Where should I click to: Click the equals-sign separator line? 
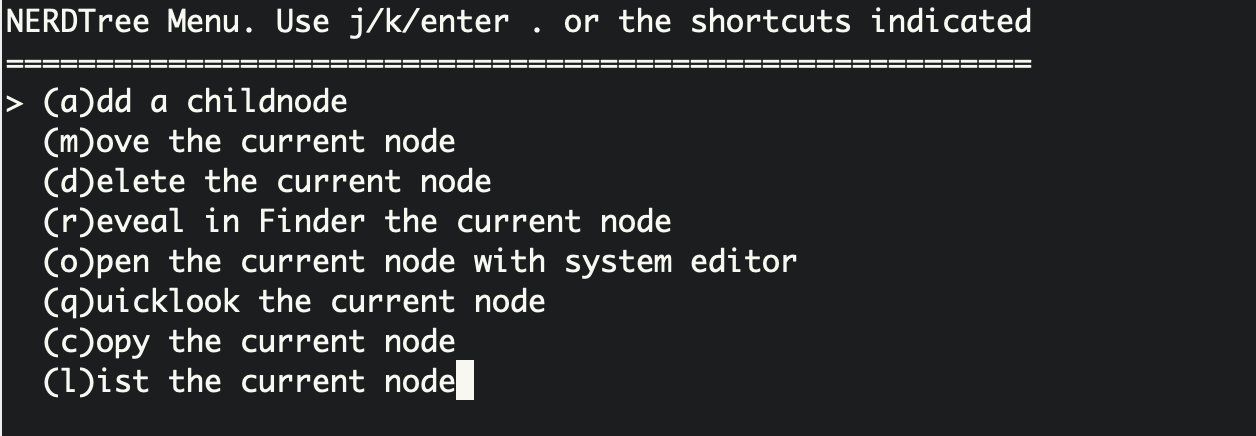coord(519,64)
